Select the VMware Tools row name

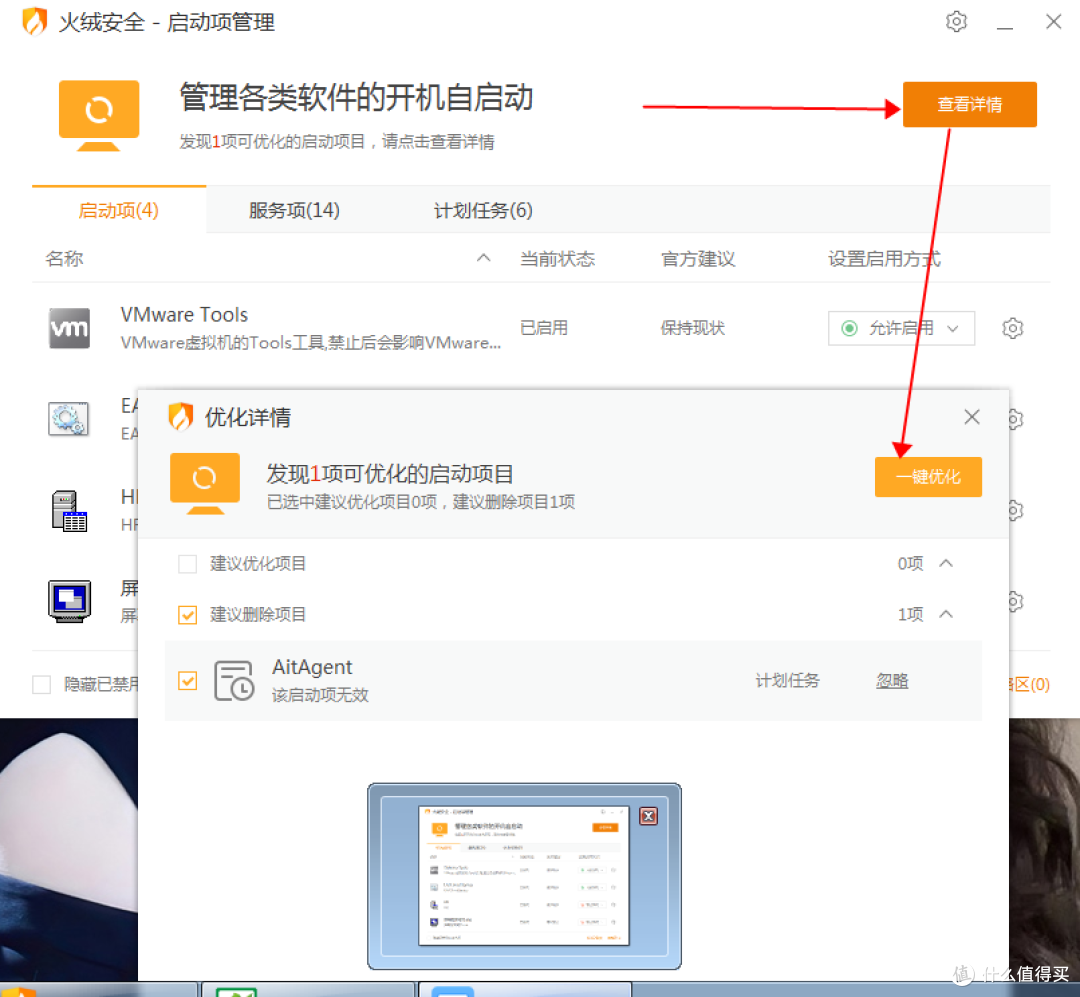[x=184, y=315]
